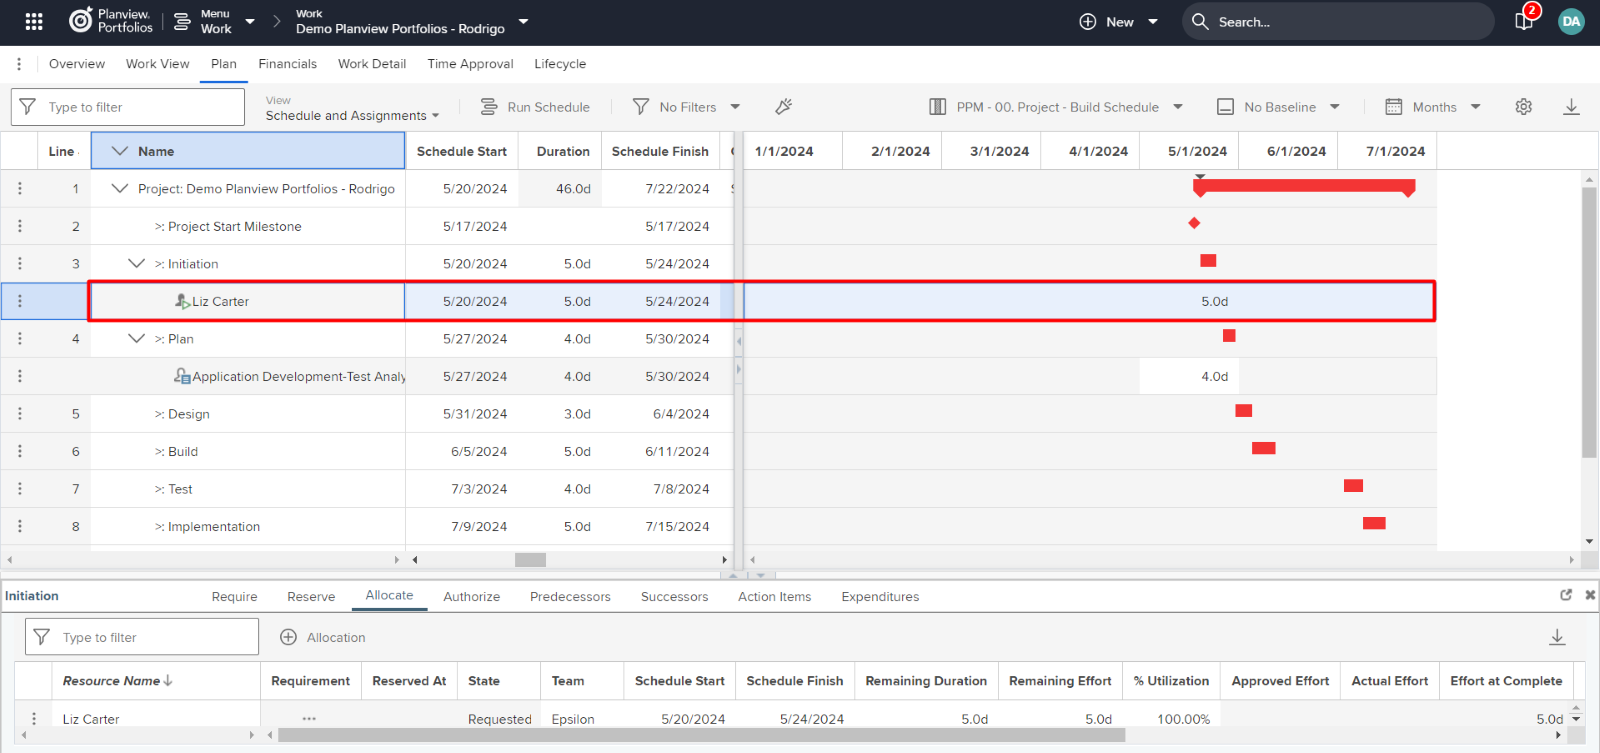
Task: Open the project title dropdown arrow
Action: [523, 21]
